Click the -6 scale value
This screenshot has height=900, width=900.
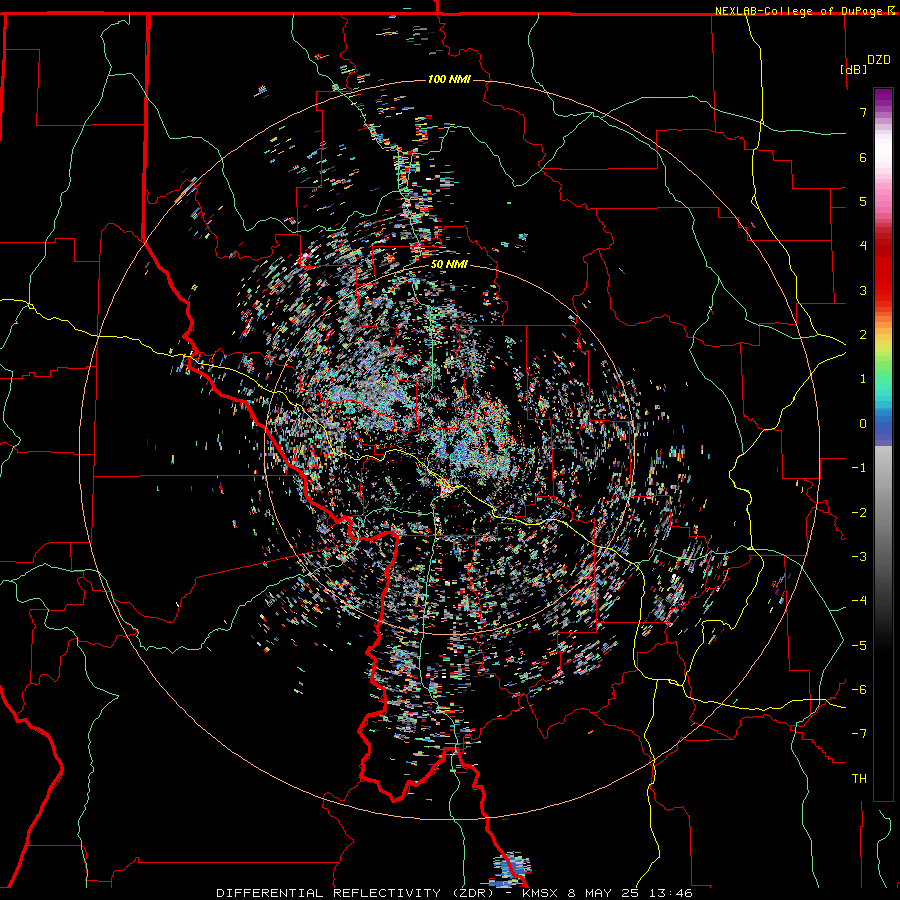[859, 690]
